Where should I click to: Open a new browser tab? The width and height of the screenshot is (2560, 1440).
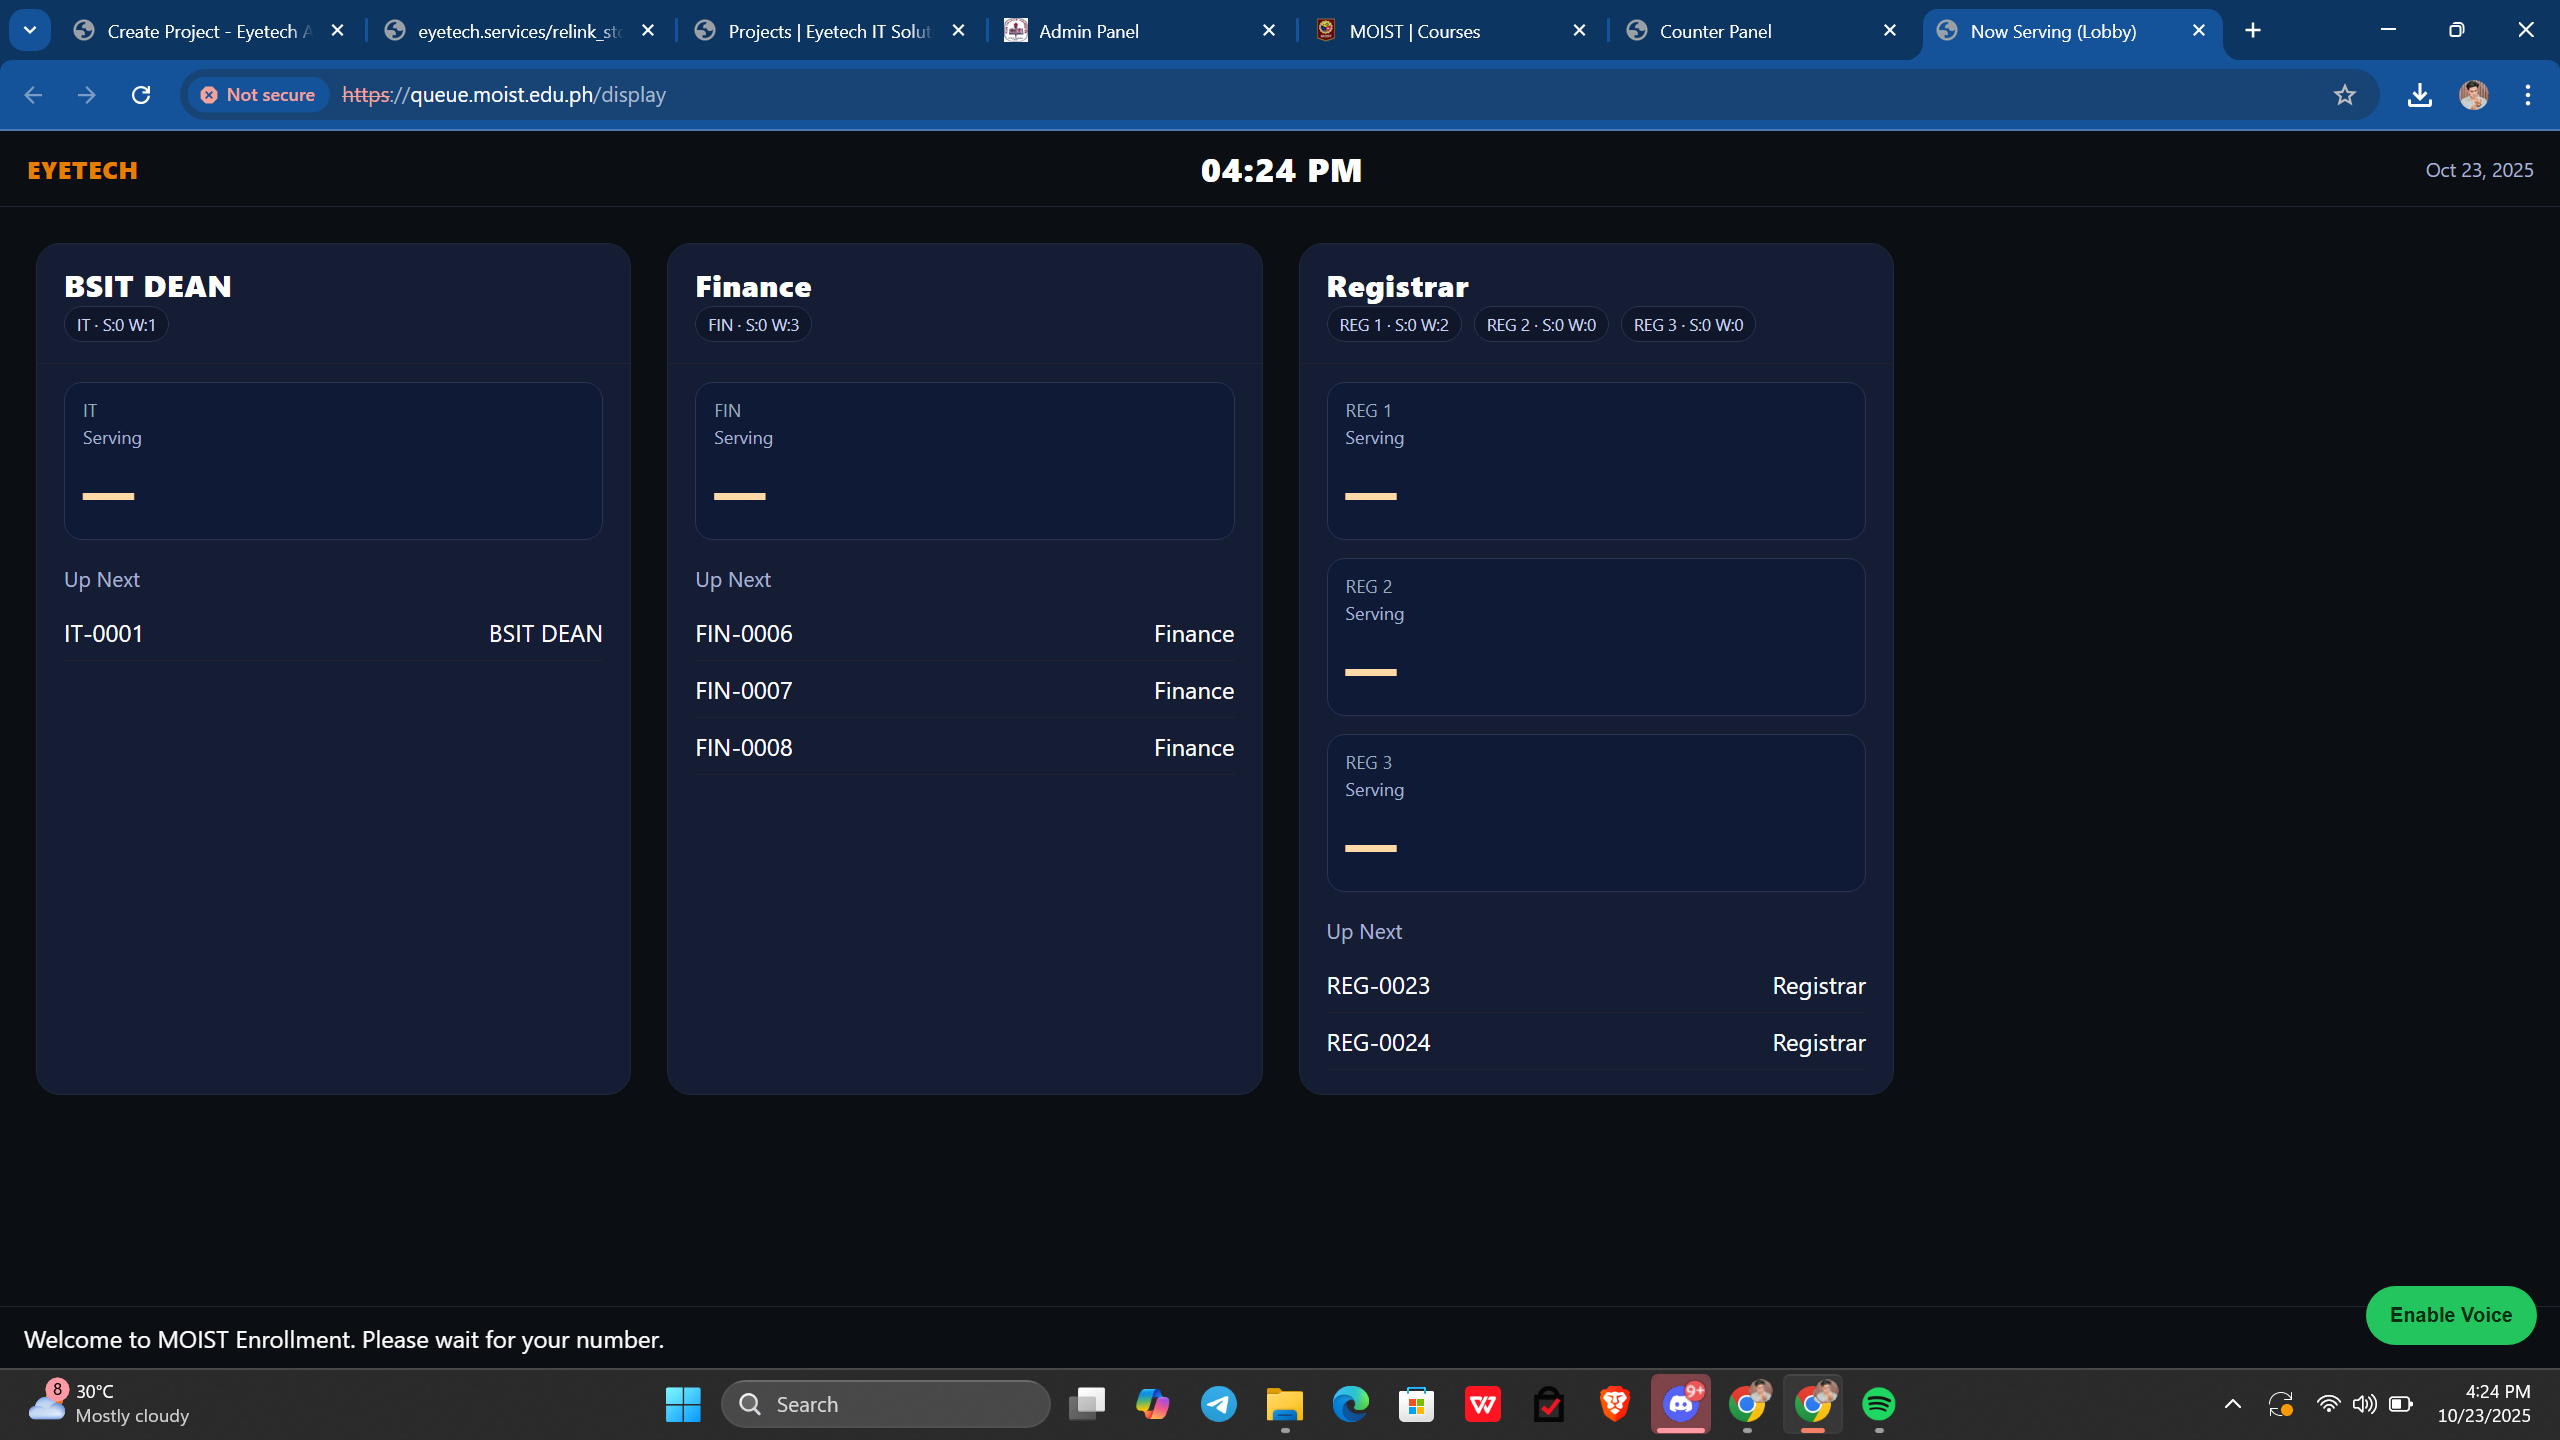(x=2252, y=30)
